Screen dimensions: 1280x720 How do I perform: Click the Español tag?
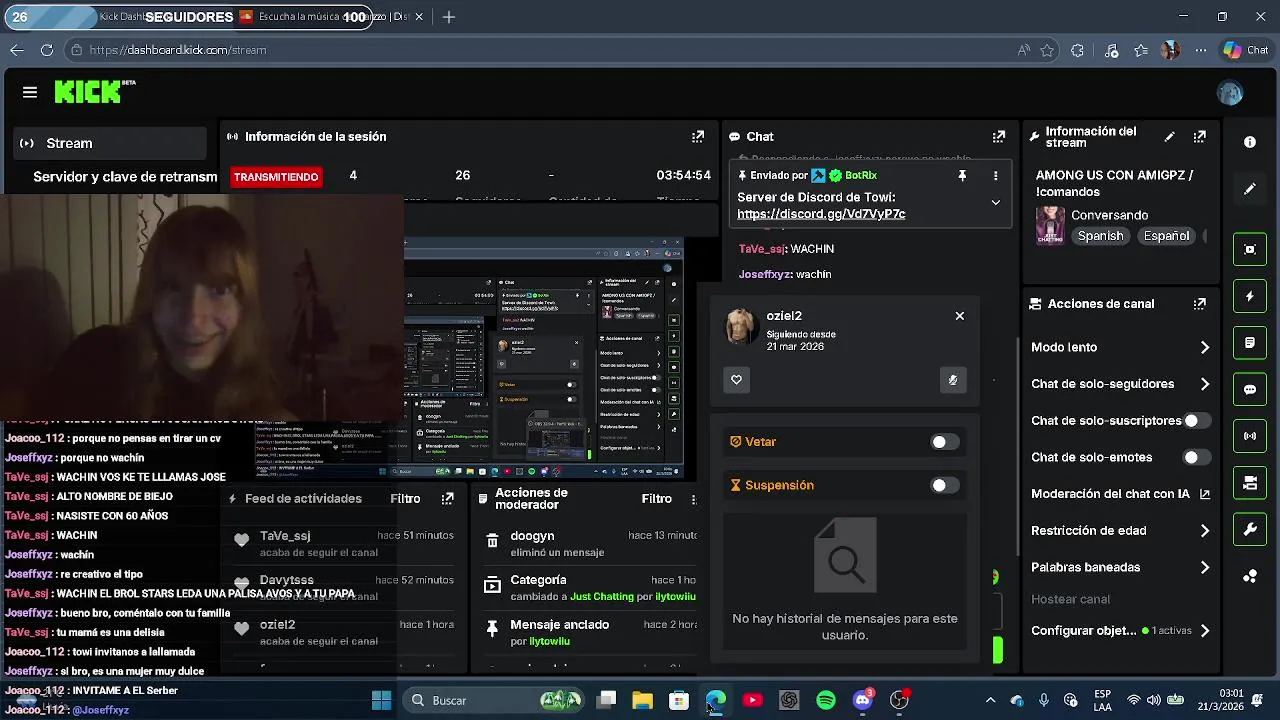[1167, 236]
